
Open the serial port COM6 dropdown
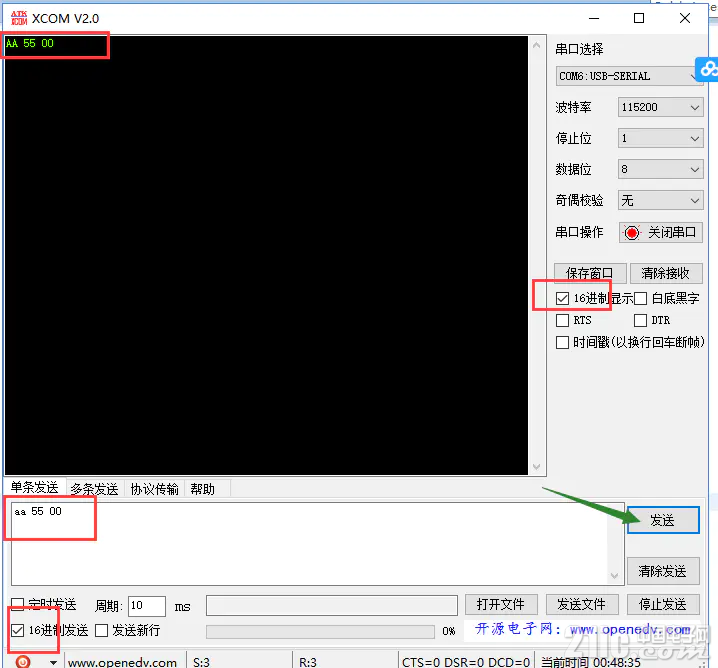629,76
